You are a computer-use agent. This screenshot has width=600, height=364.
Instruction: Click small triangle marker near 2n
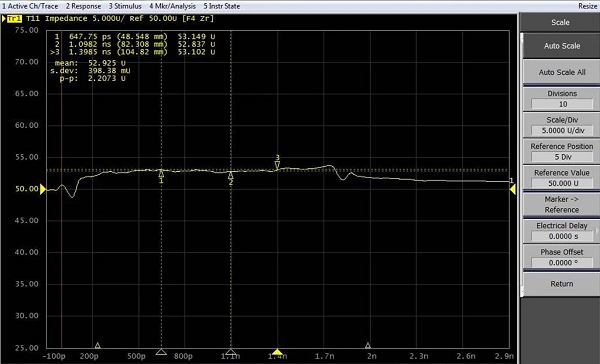coord(368,346)
